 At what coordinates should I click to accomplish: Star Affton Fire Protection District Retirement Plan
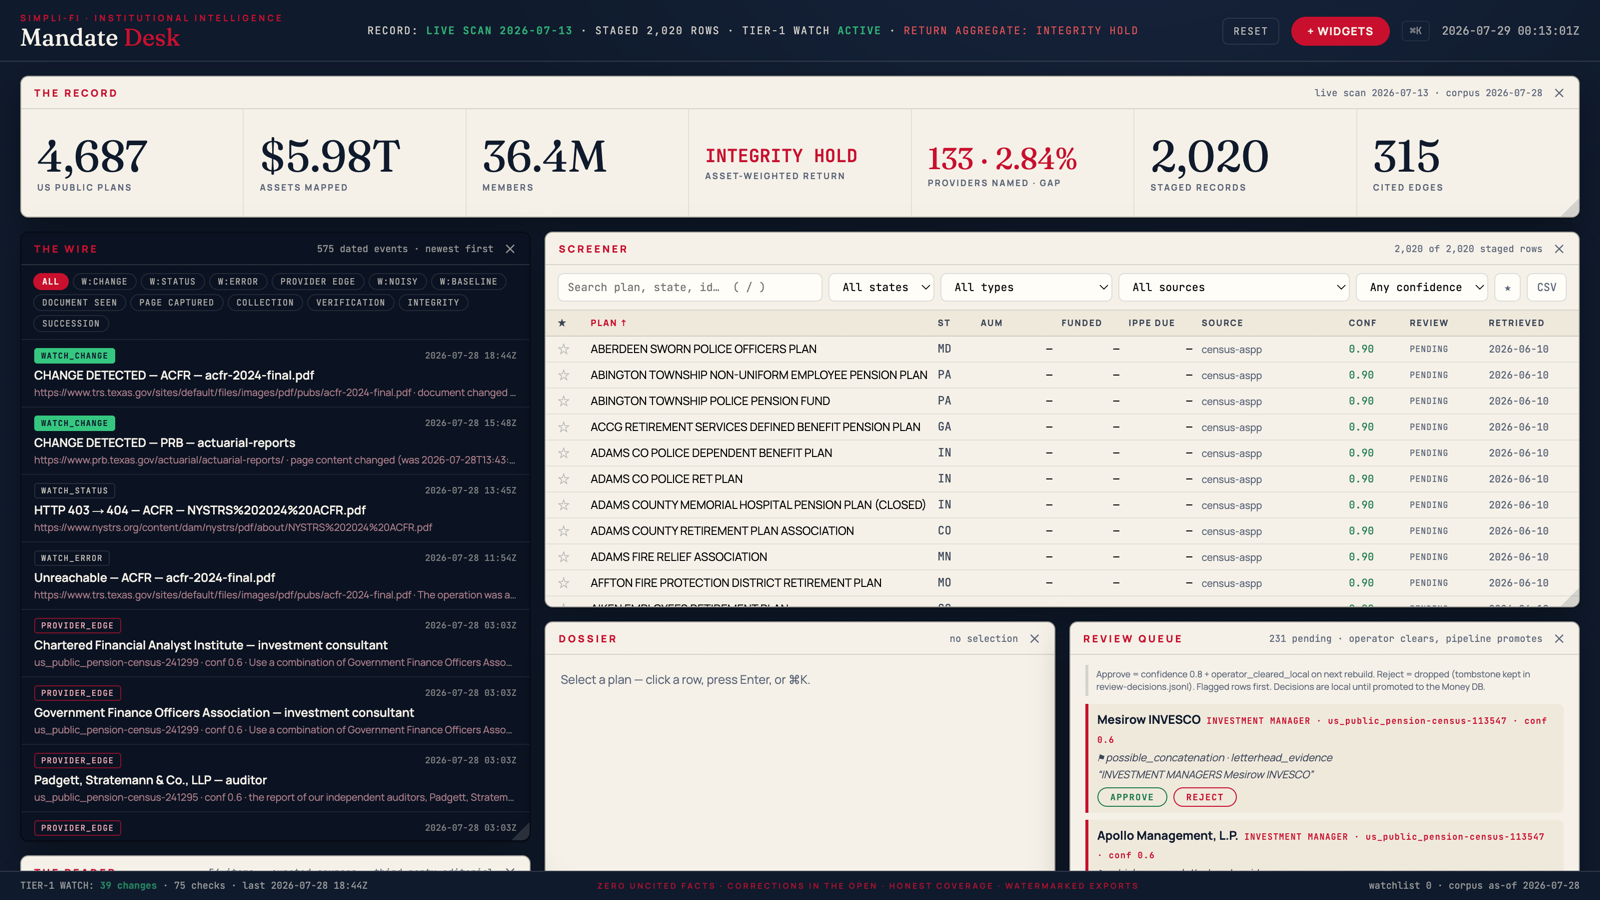(x=564, y=583)
